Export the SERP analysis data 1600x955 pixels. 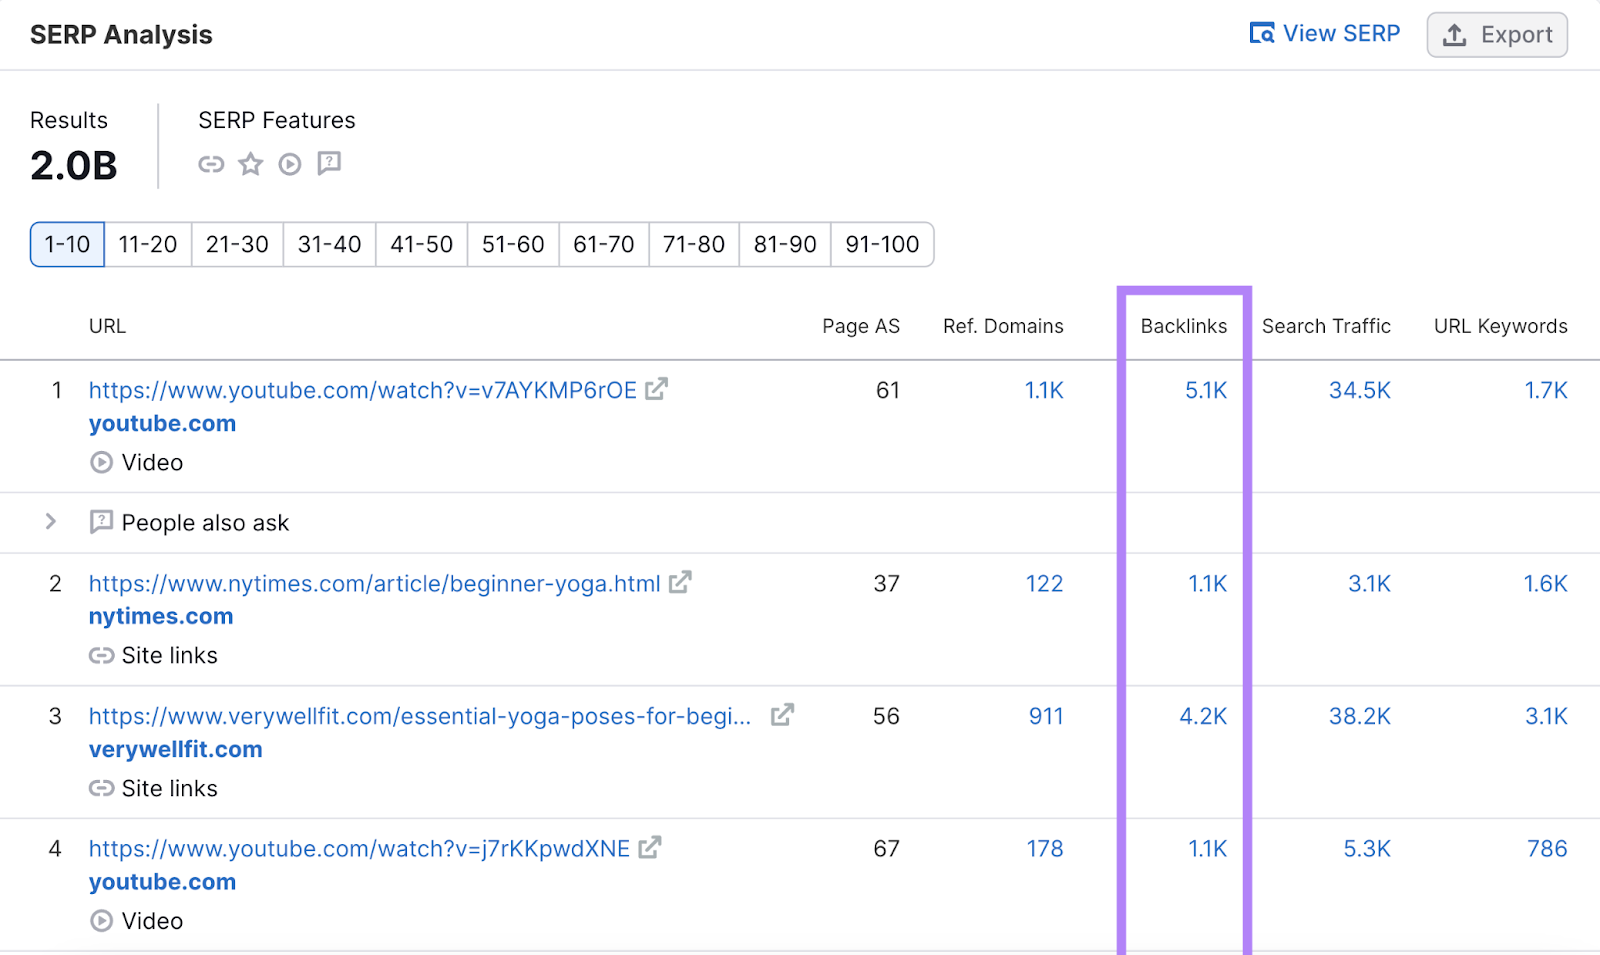(1497, 34)
